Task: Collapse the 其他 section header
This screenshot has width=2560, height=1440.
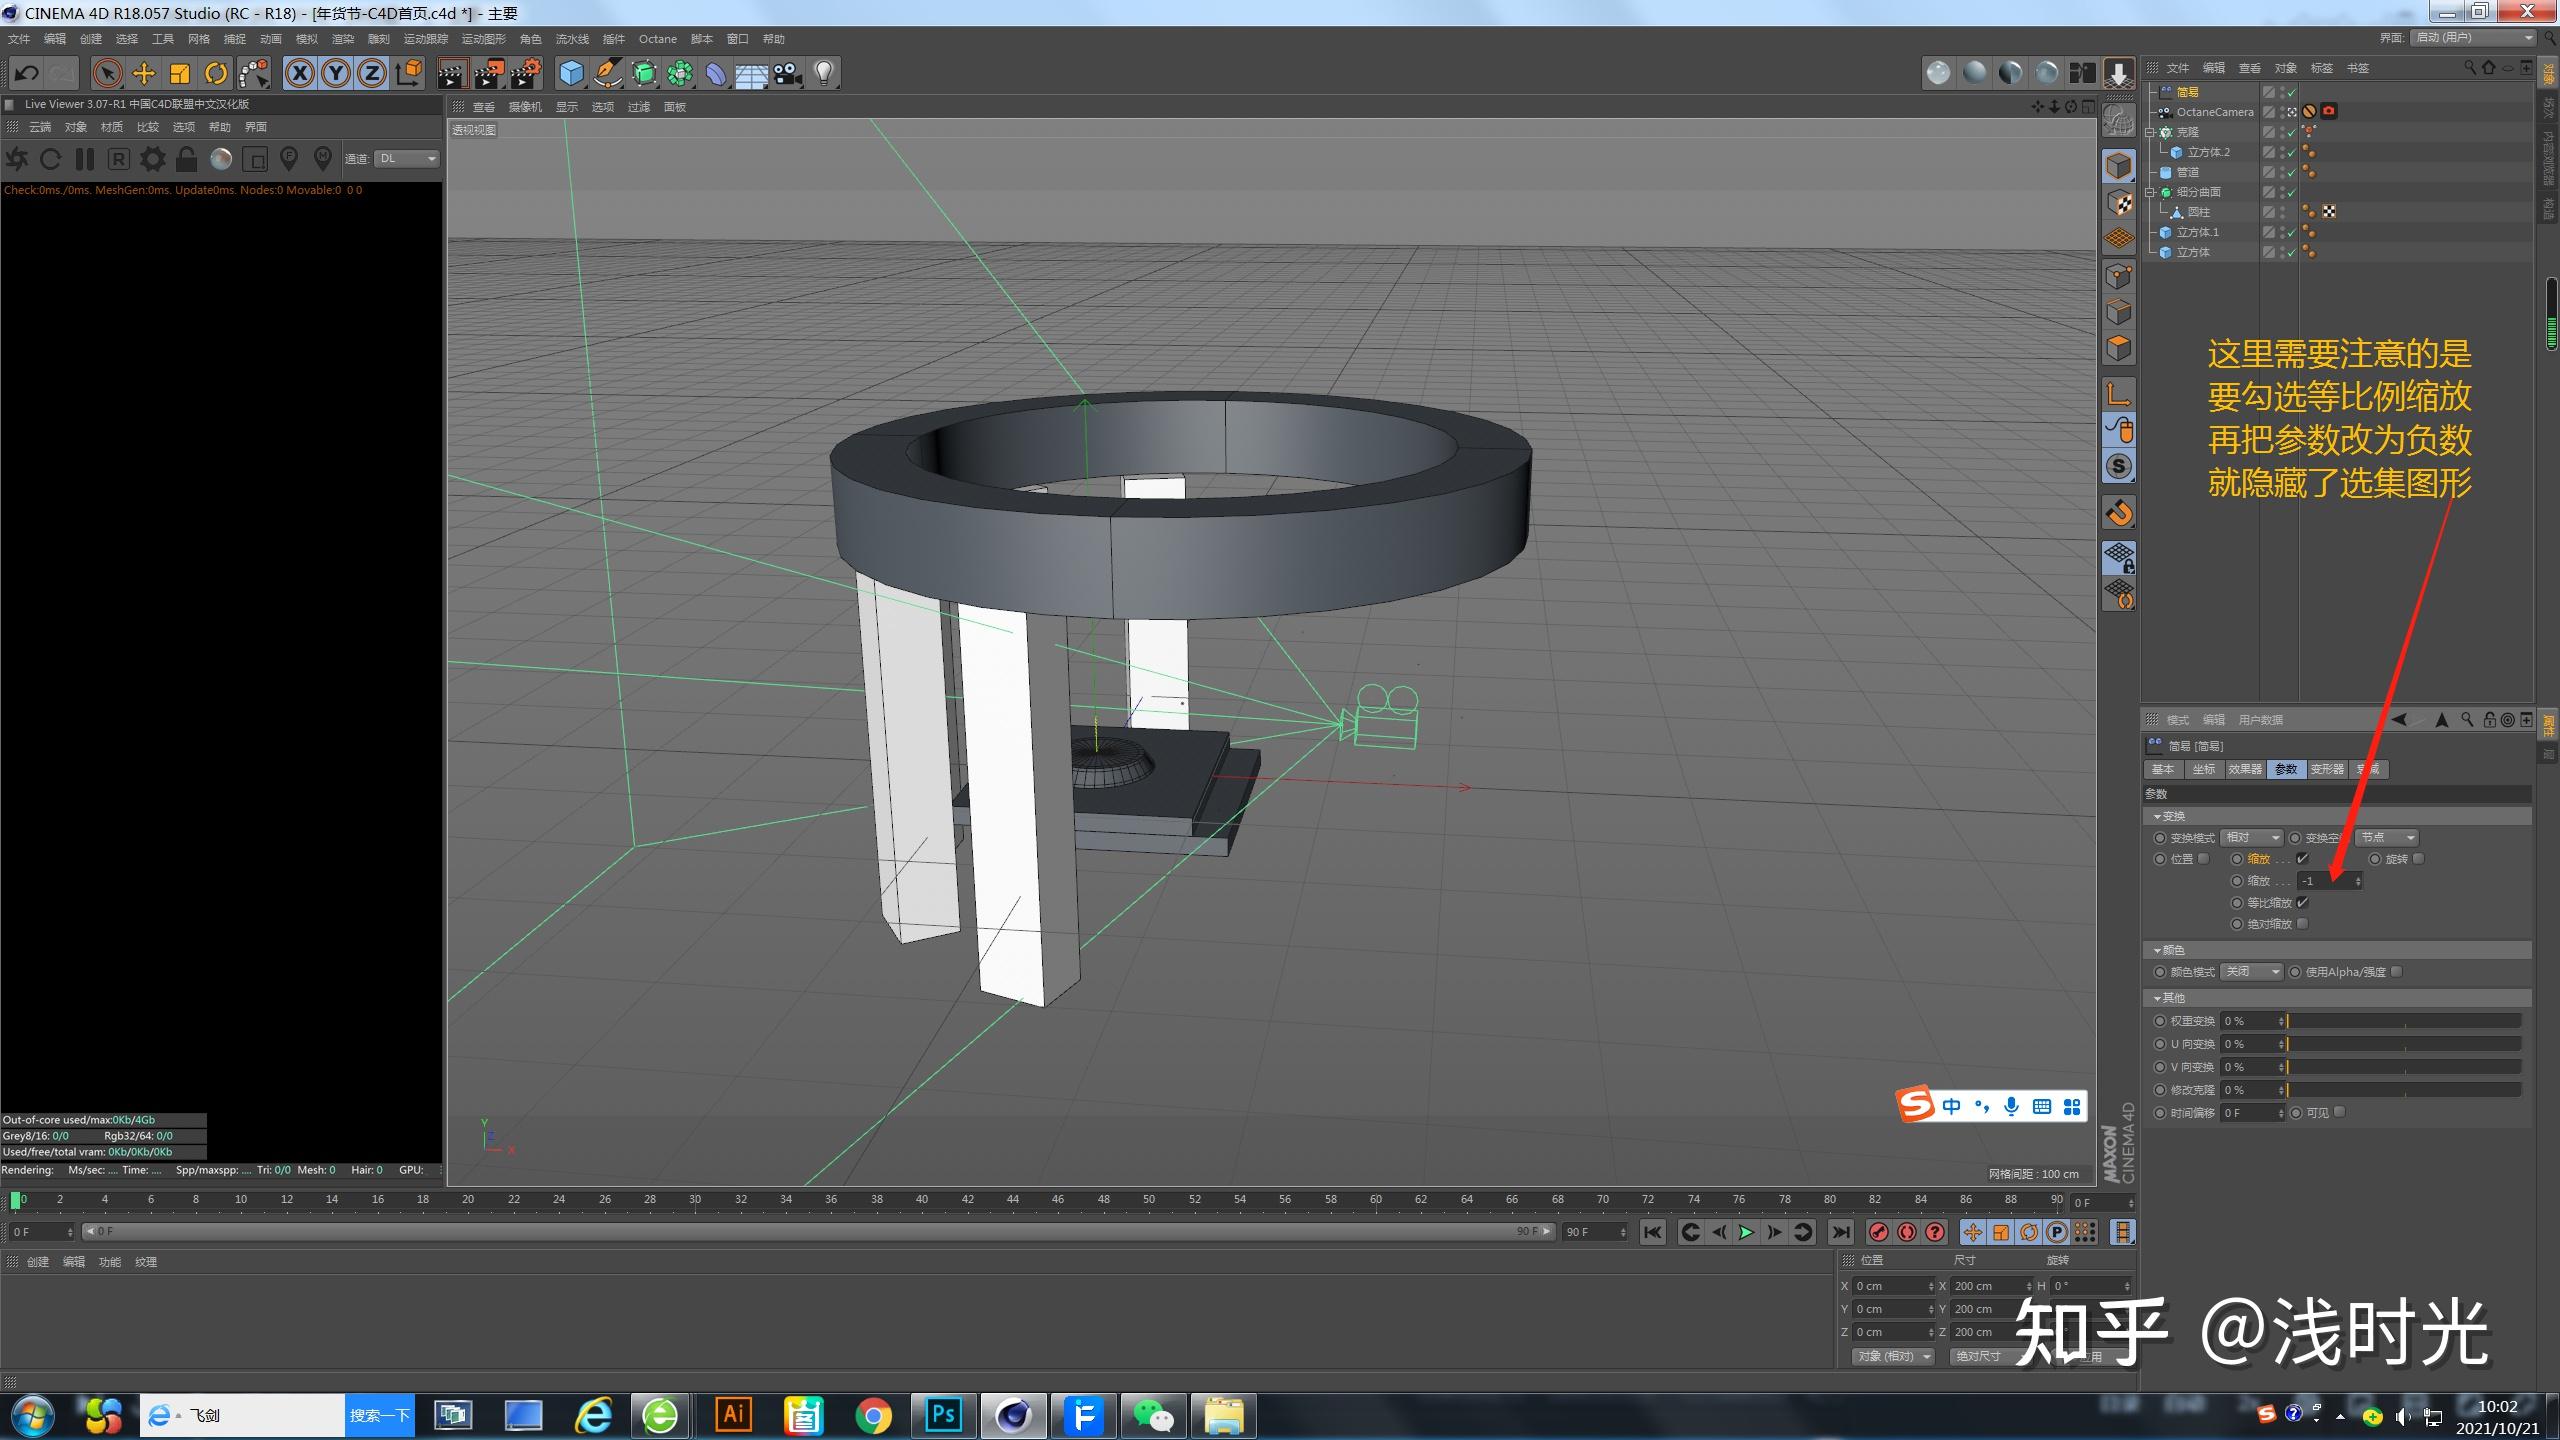Action: click(x=2173, y=998)
